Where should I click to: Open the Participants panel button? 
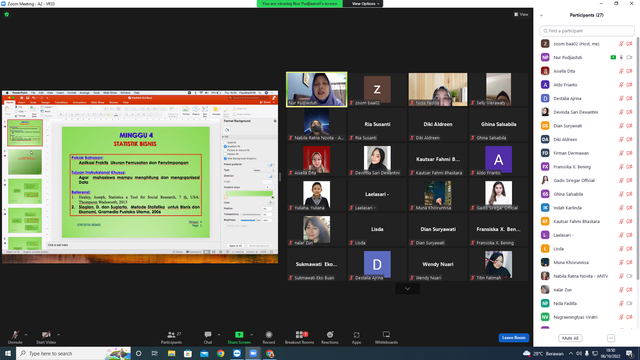[171, 337]
